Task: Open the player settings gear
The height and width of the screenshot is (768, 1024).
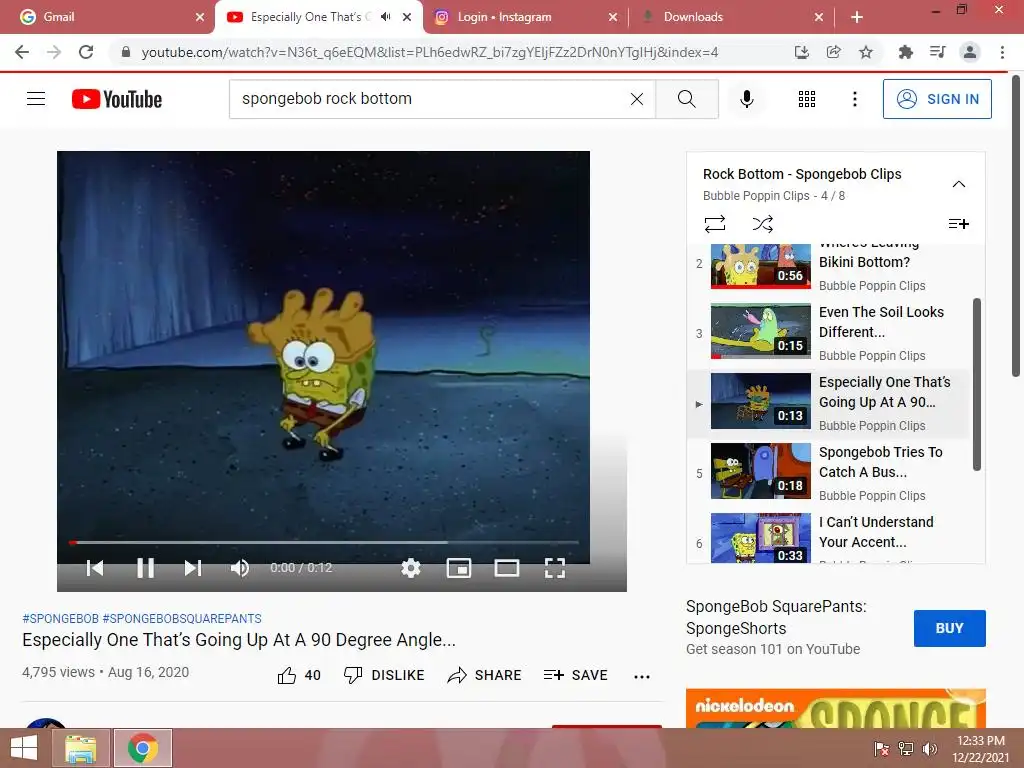Action: pyautogui.click(x=411, y=568)
